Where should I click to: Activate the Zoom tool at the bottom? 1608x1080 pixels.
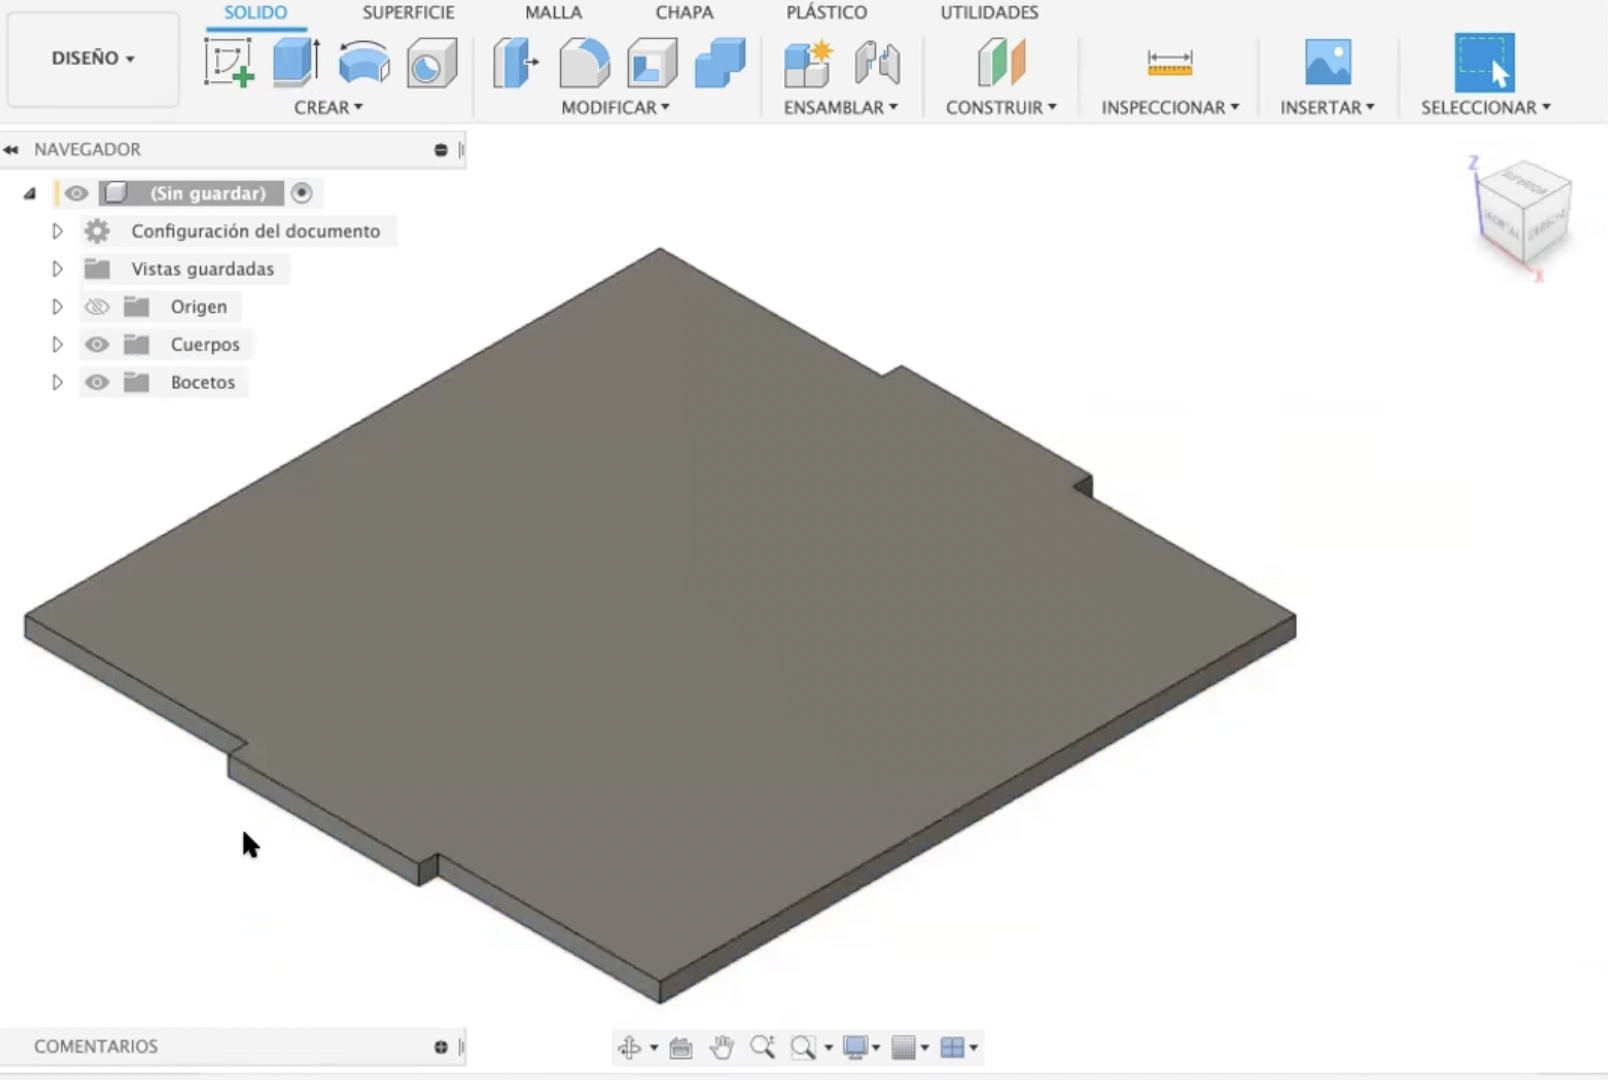click(x=765, y=1047)
